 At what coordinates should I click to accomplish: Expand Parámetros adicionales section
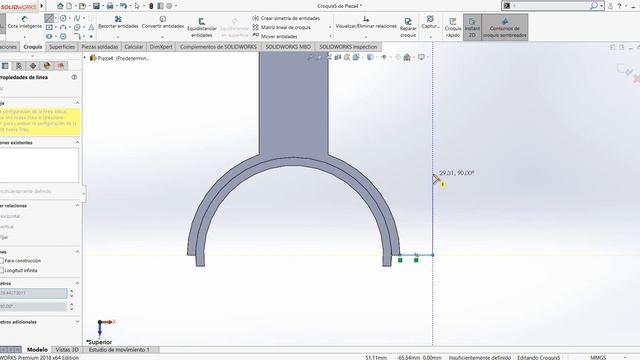[77, 322]
